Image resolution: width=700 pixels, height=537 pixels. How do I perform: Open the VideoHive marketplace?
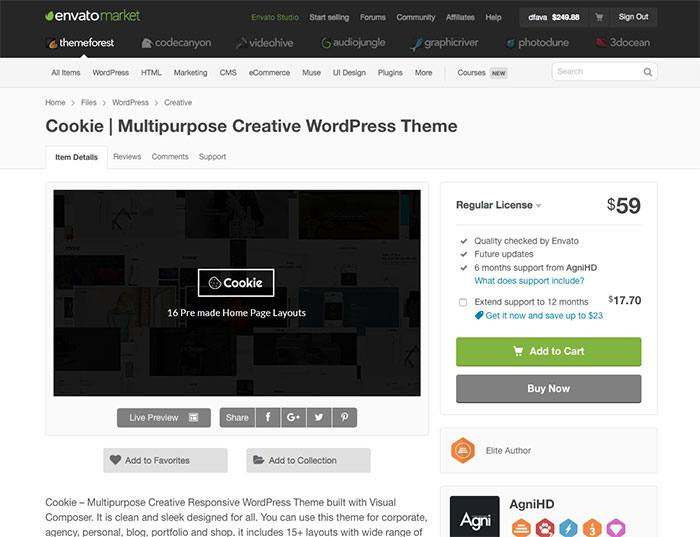point(264,43)
